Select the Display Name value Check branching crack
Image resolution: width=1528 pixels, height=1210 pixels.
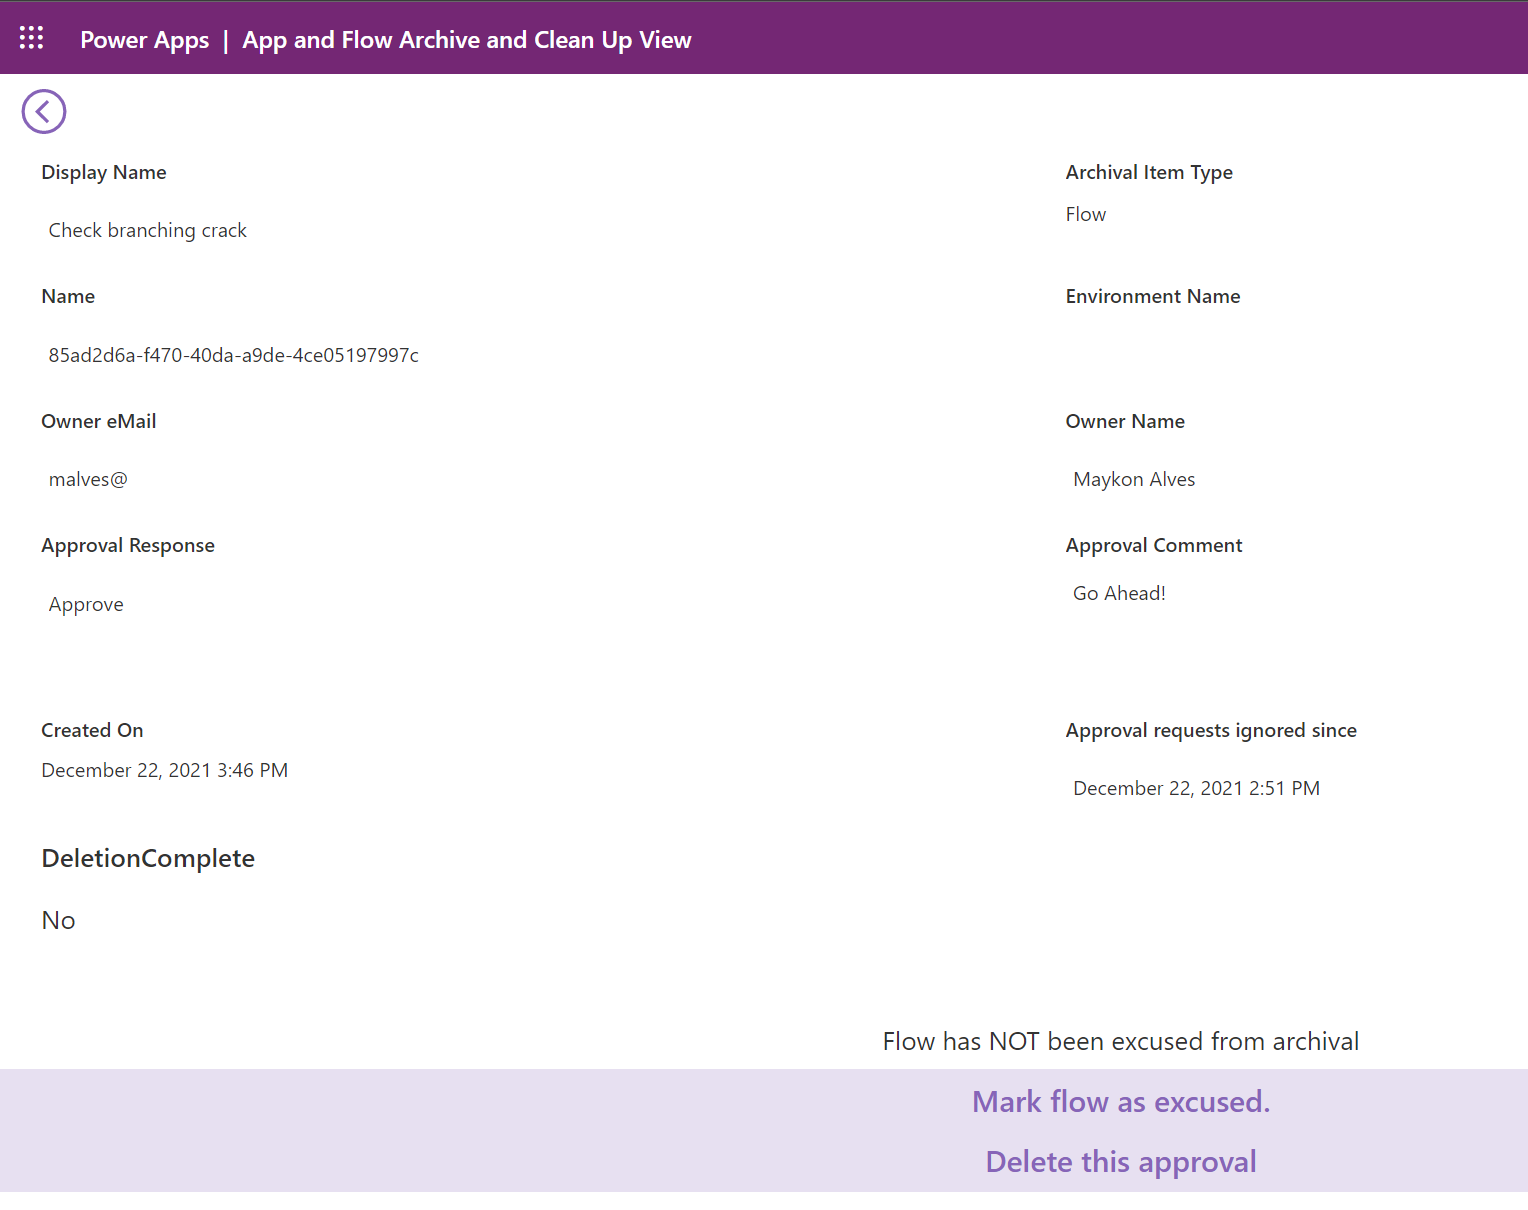point(147,230)
